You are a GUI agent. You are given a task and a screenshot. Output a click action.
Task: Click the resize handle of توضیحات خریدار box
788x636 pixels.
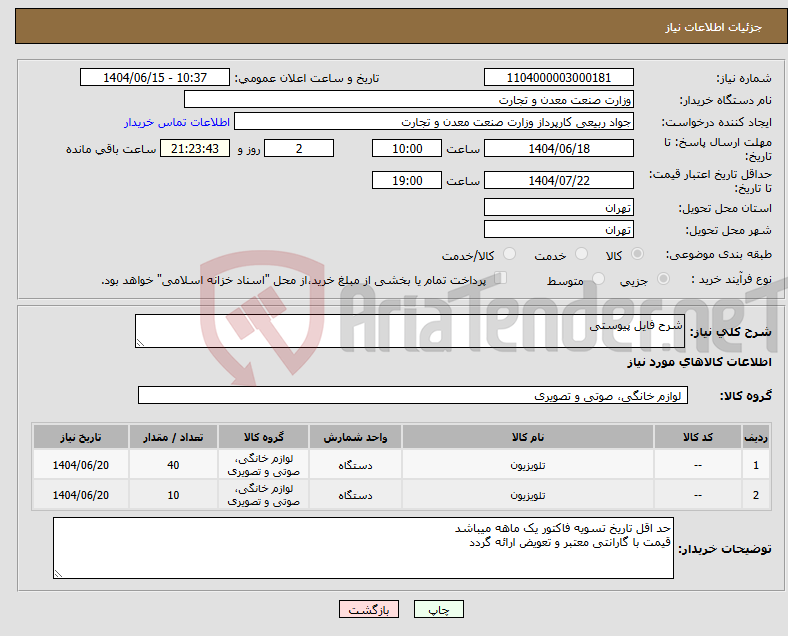(58, 573)
